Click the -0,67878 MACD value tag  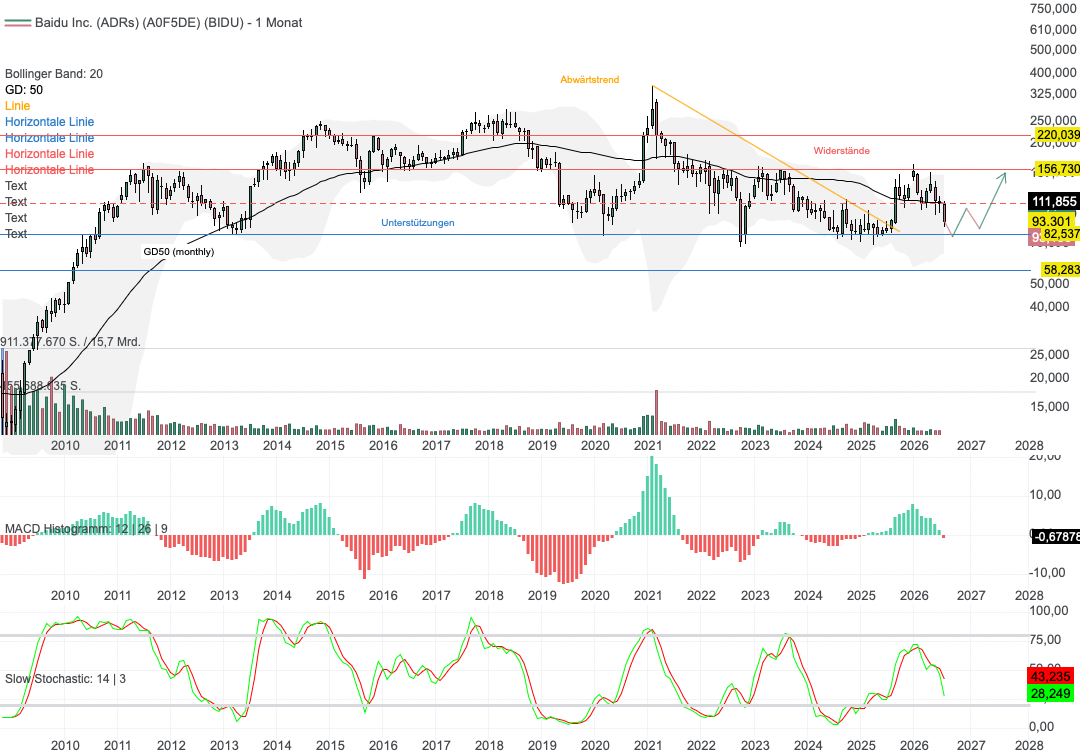click(1055, 536)
